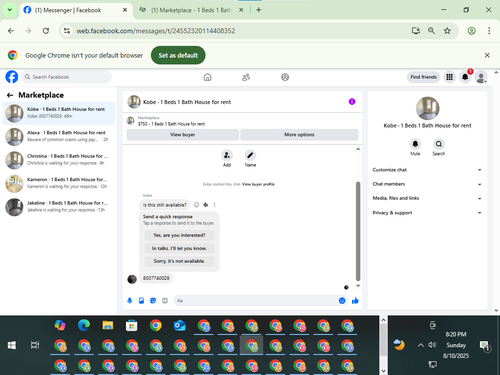The height and width of the screenshot is (375, 500).
Task: Expand Privacy & support section
Action: tap(427, 213)
